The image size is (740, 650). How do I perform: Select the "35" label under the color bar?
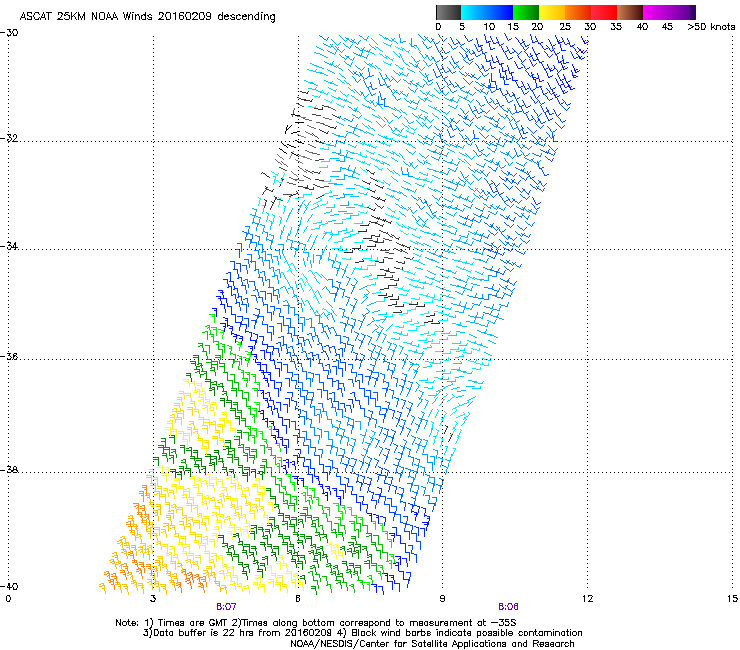[x=616, y=27]
